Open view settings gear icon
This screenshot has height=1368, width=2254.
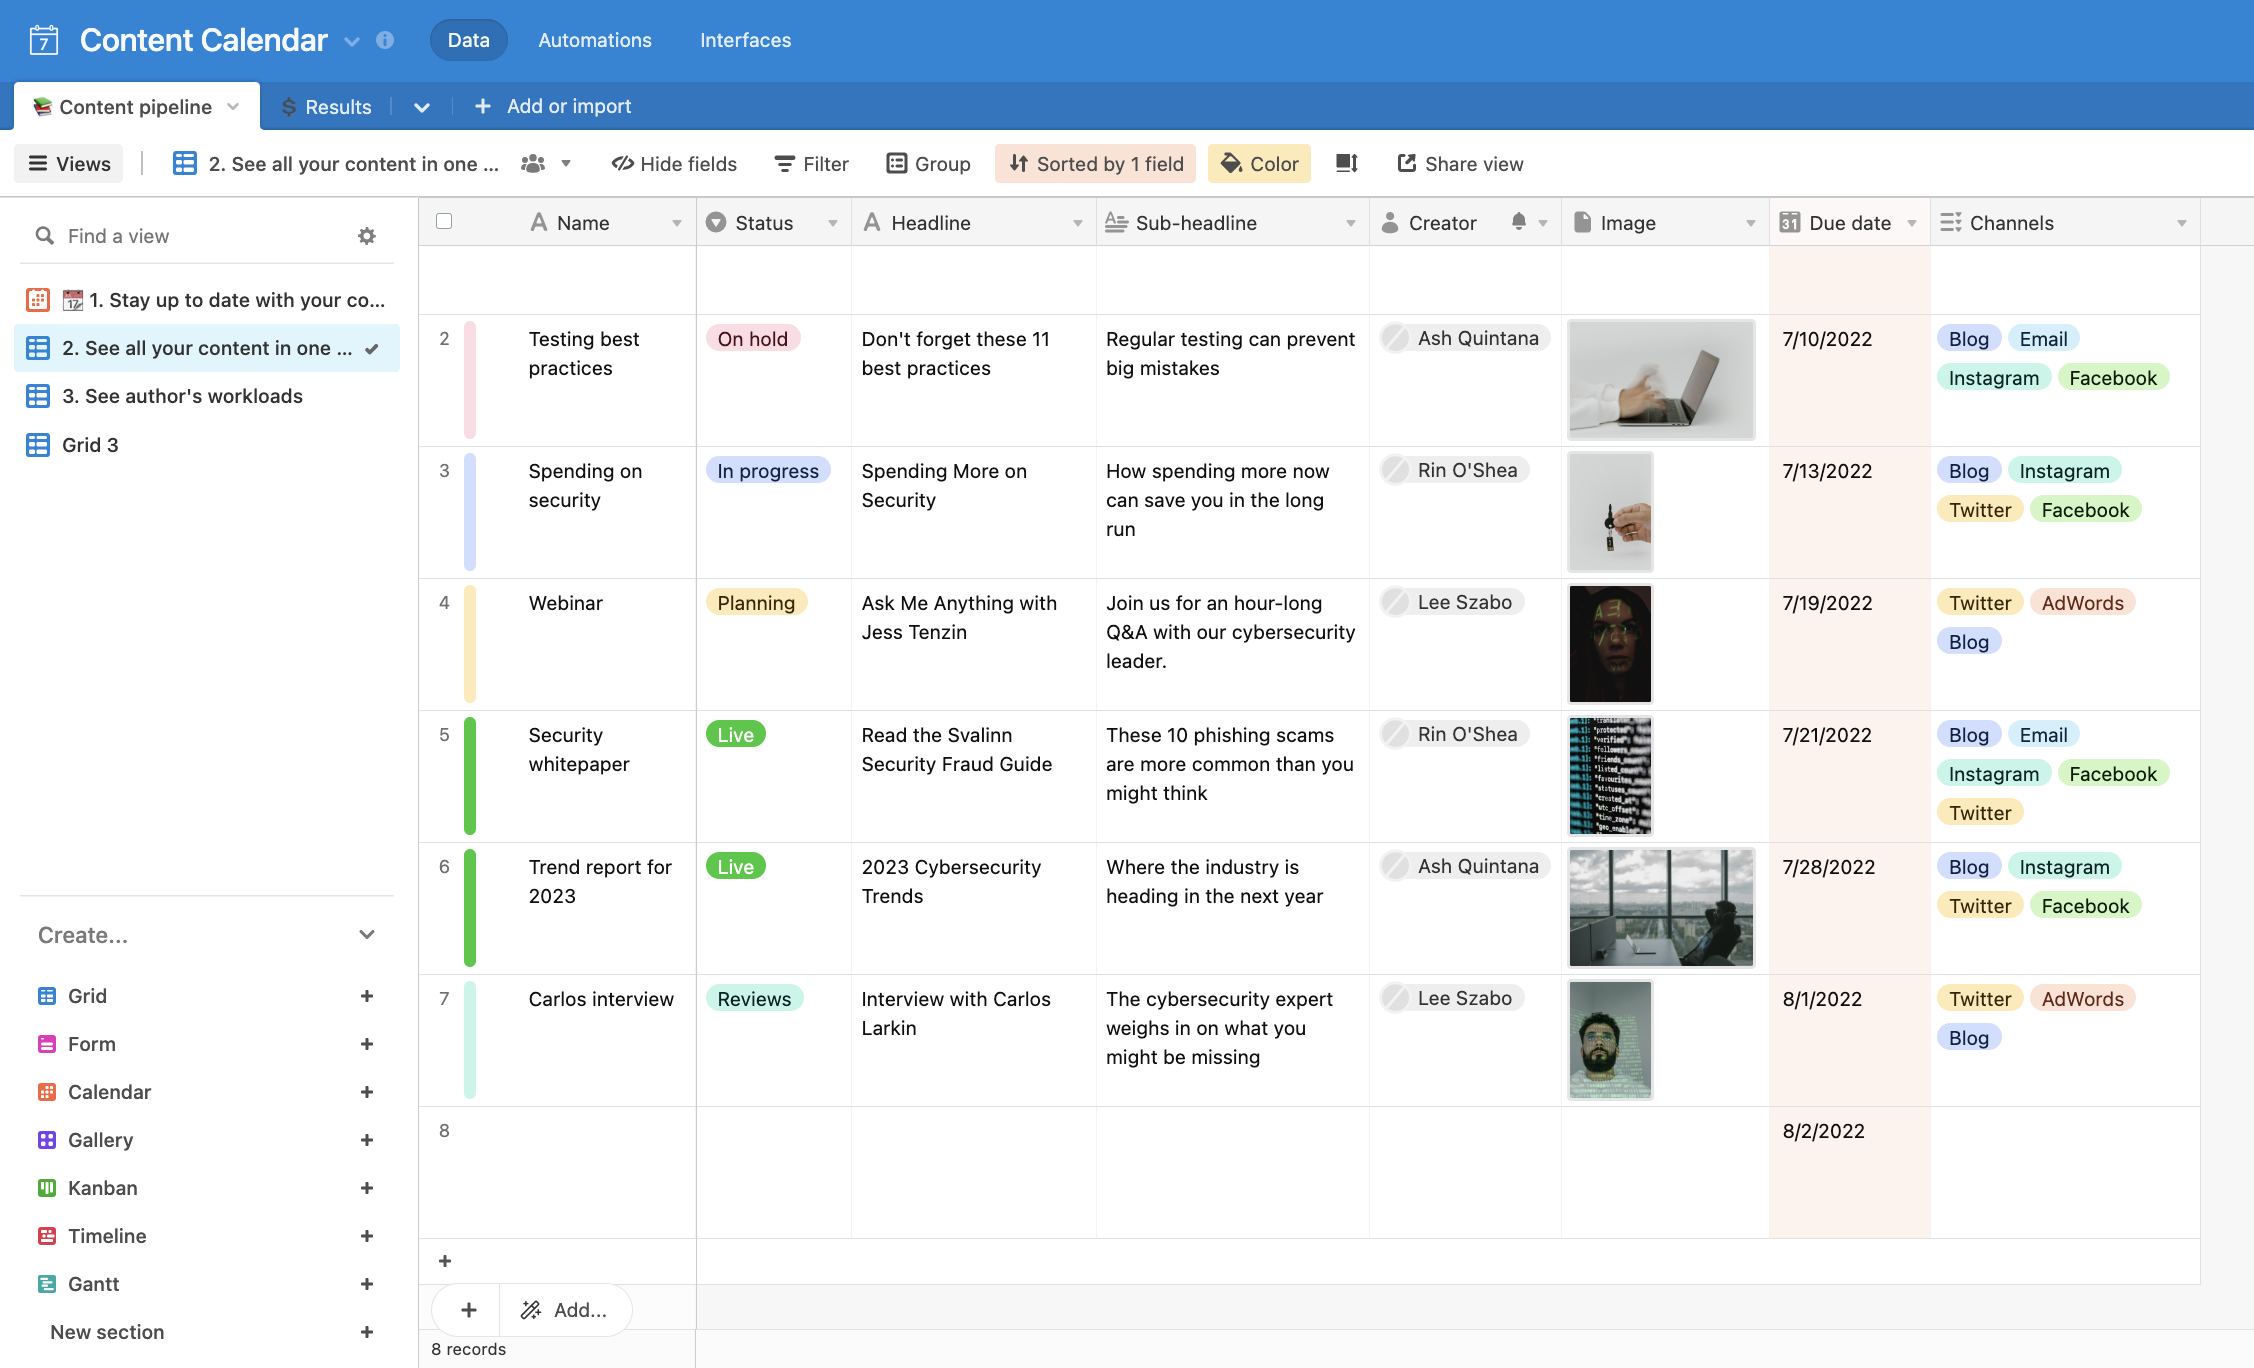pos(367,236)
